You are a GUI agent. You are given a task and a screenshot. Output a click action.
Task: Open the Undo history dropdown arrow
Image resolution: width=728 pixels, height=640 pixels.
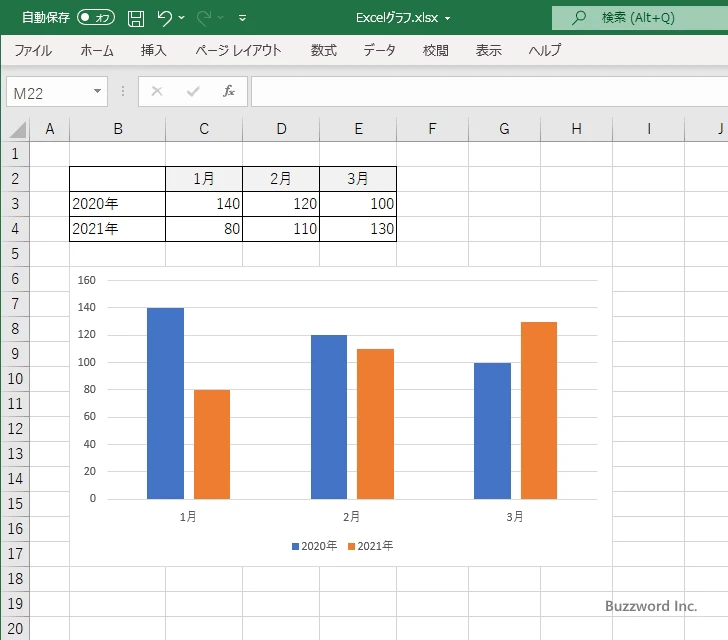tap(182, 18)
